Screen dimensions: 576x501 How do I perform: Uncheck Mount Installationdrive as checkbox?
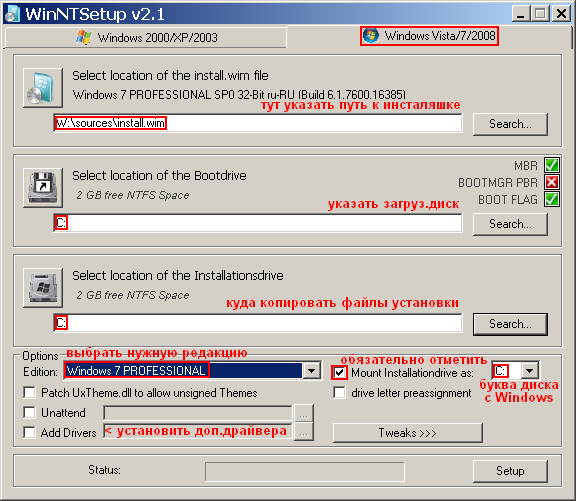point(339,372)
